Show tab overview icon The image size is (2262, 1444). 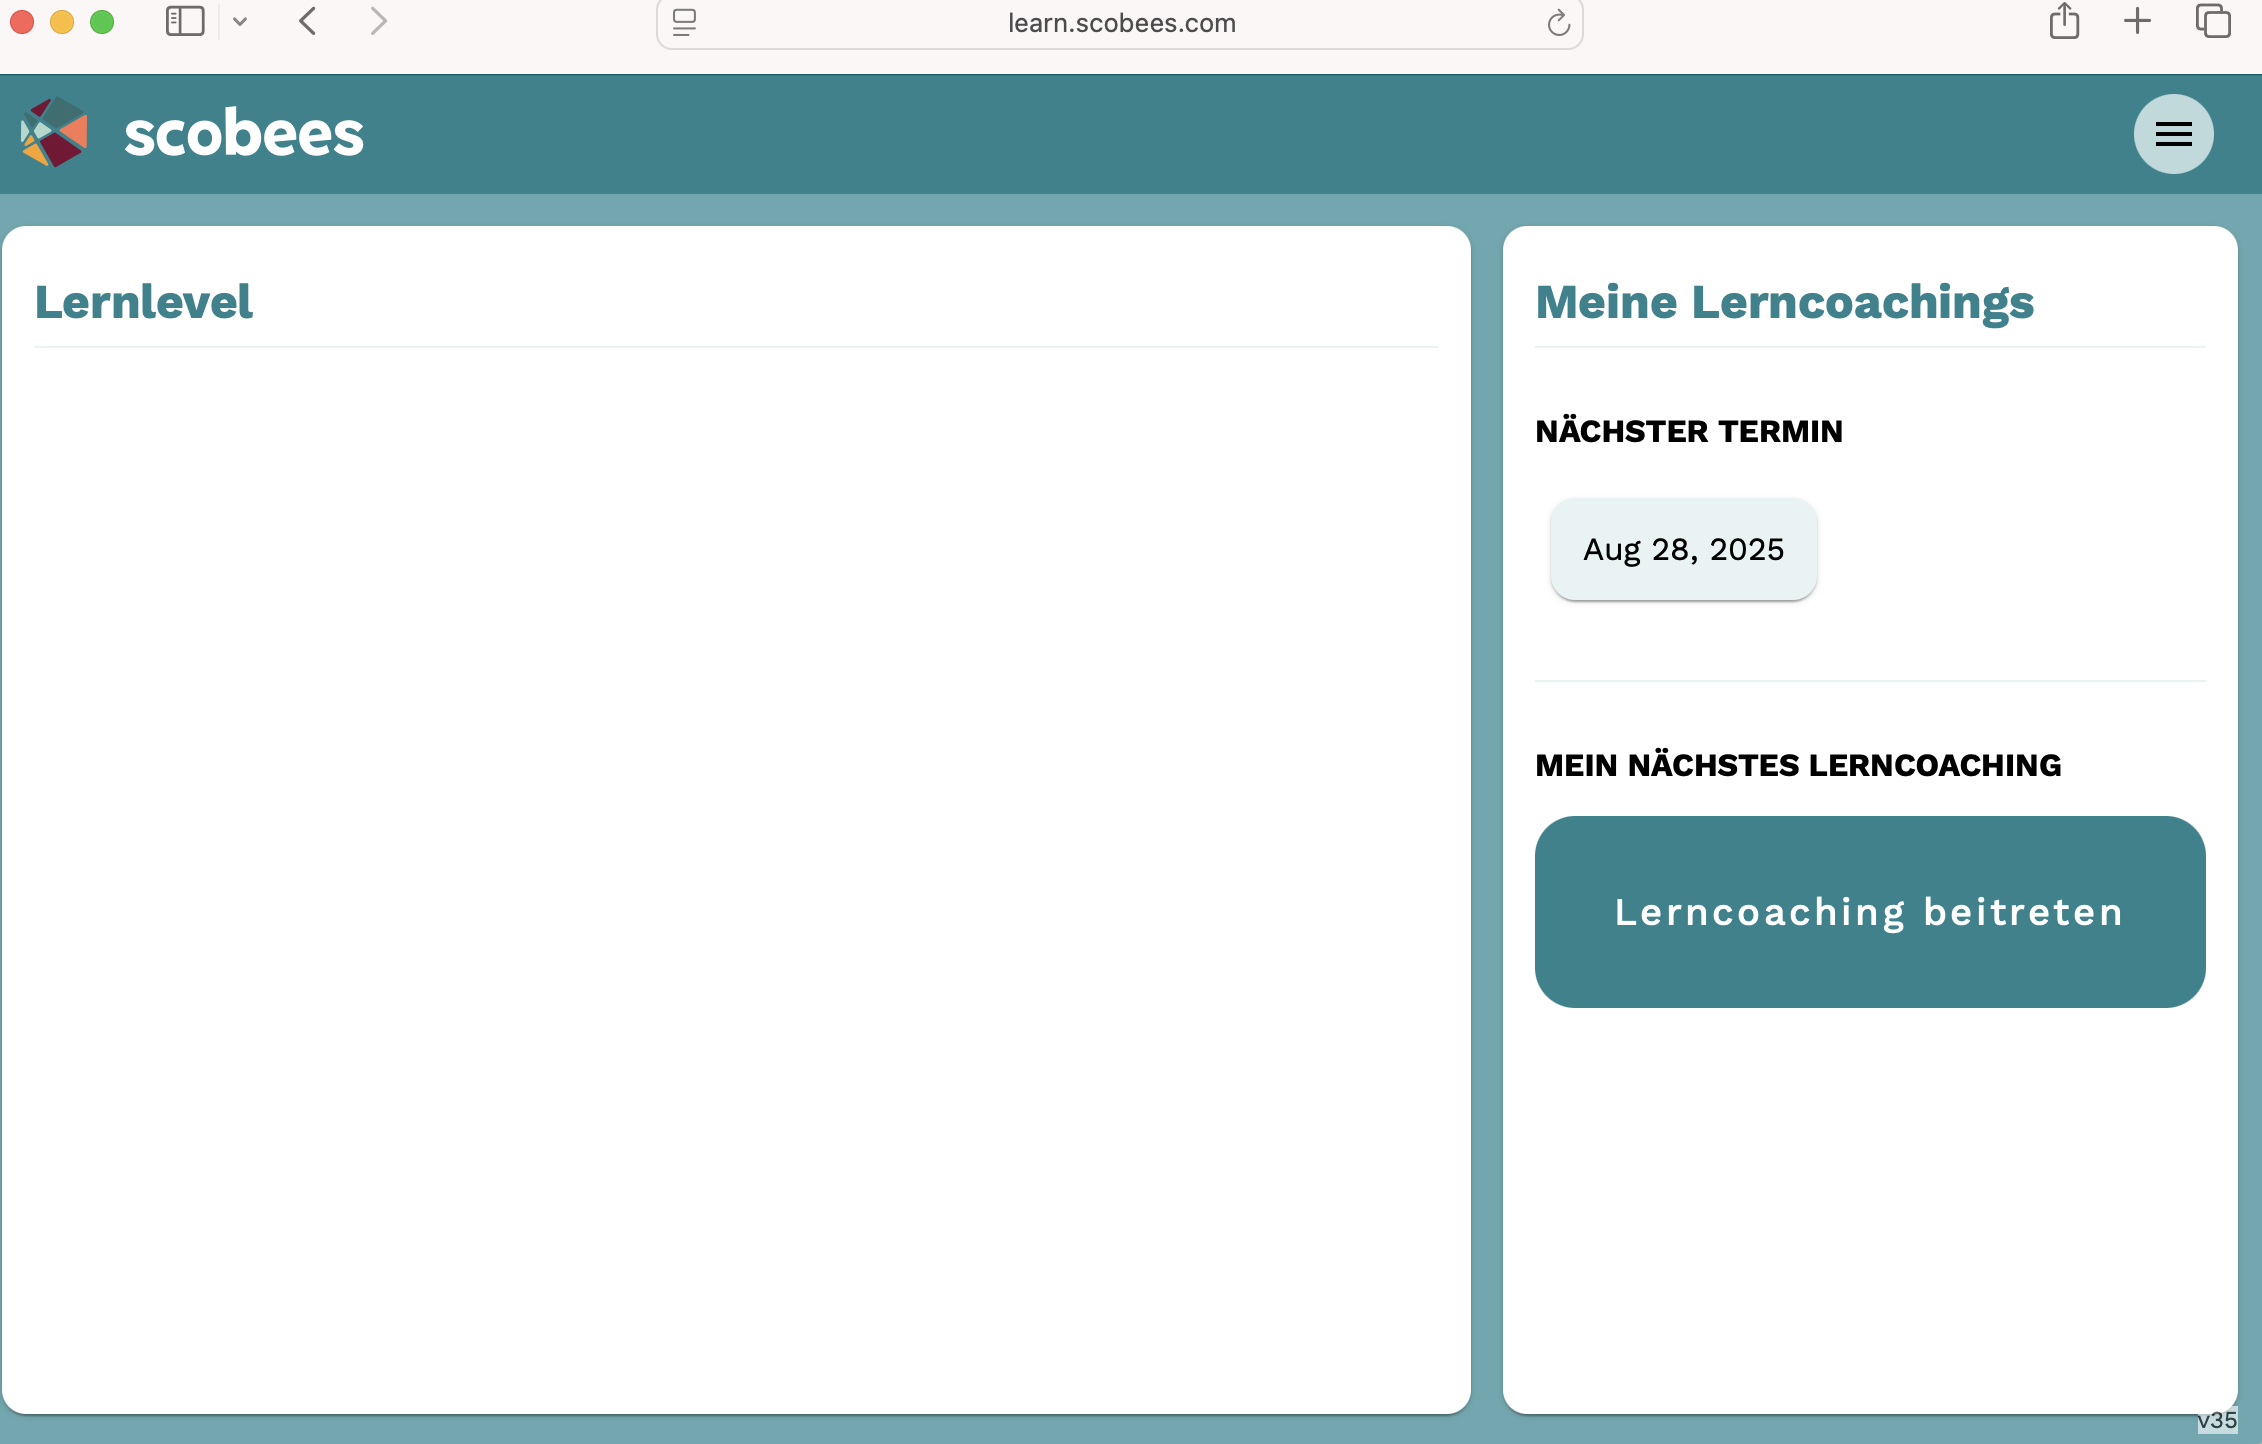tap(2212, 21)
